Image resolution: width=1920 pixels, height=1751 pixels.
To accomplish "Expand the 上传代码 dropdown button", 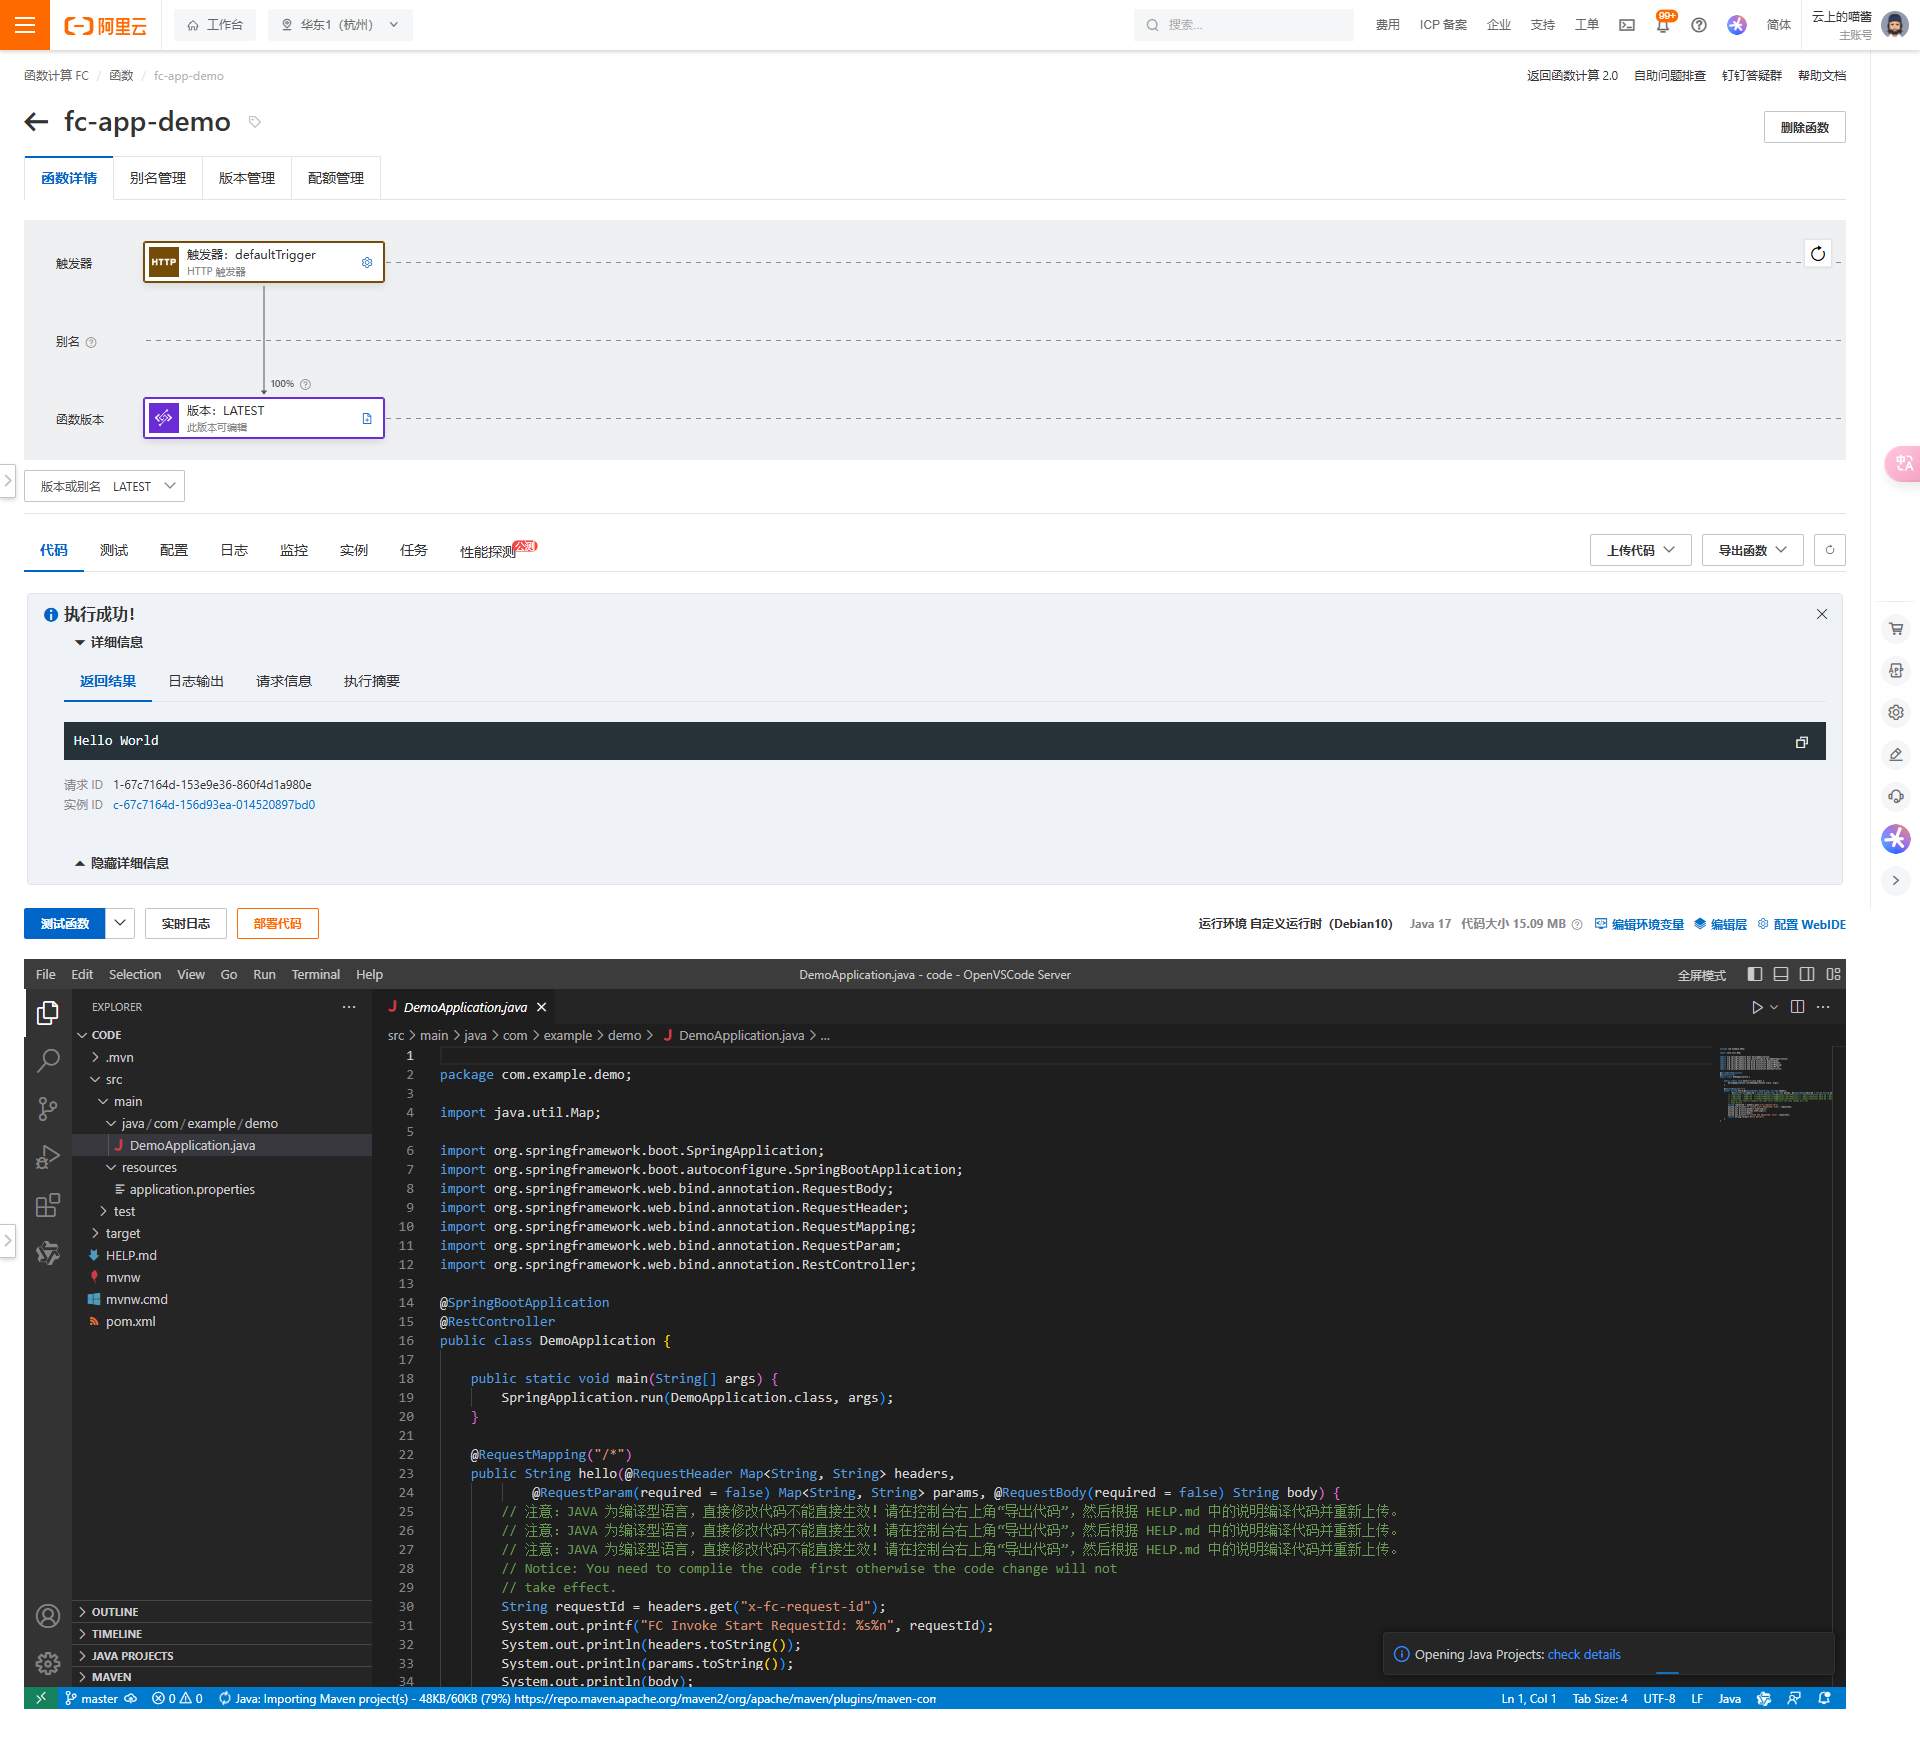I will coord(1640,550).
